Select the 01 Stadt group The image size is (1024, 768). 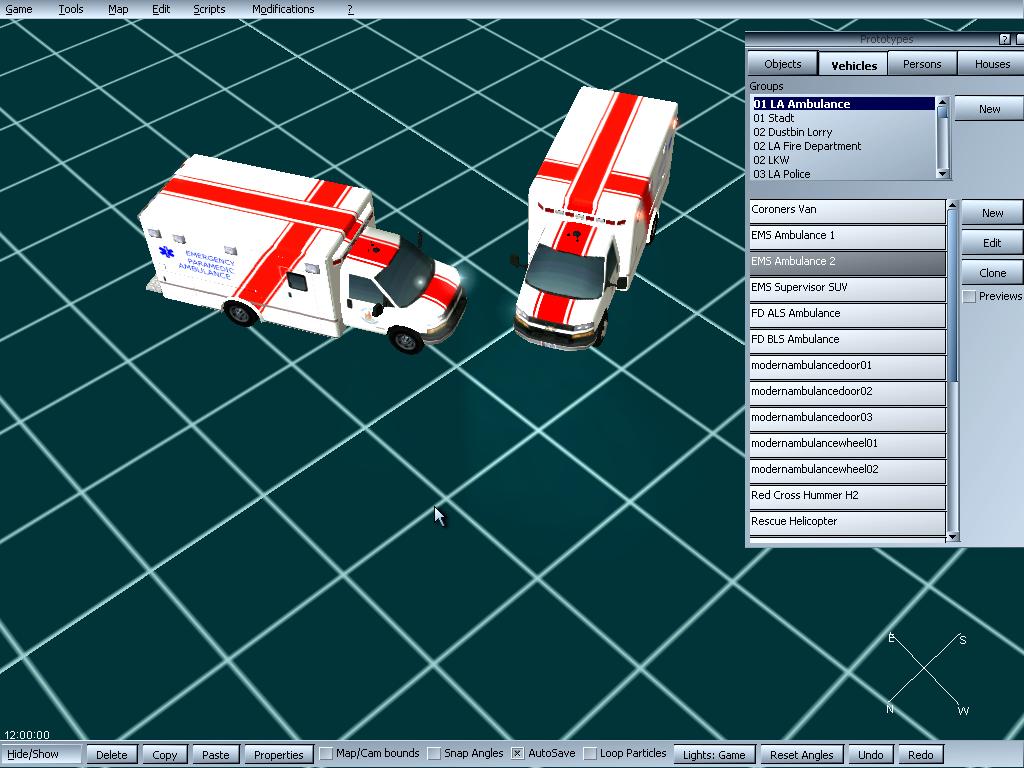tap(843, 118)
